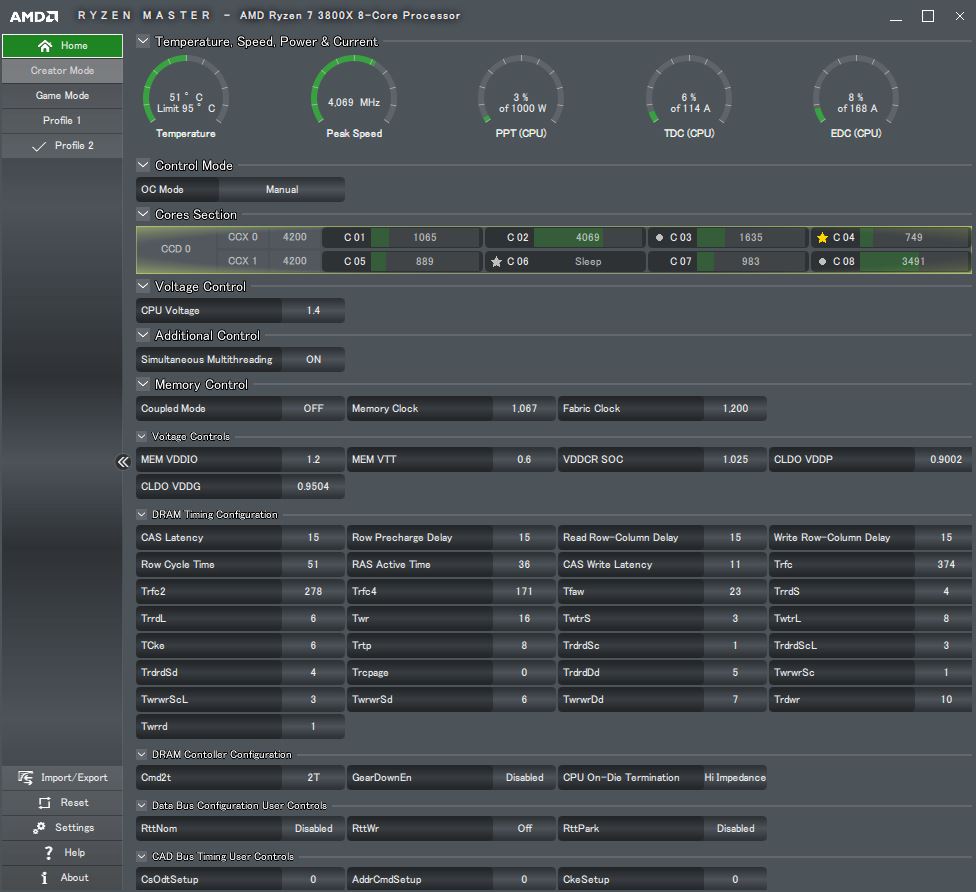Collapse DRAM Timing Configuration subsection
This screenshot has height=892, width=976.
point(141,514)
